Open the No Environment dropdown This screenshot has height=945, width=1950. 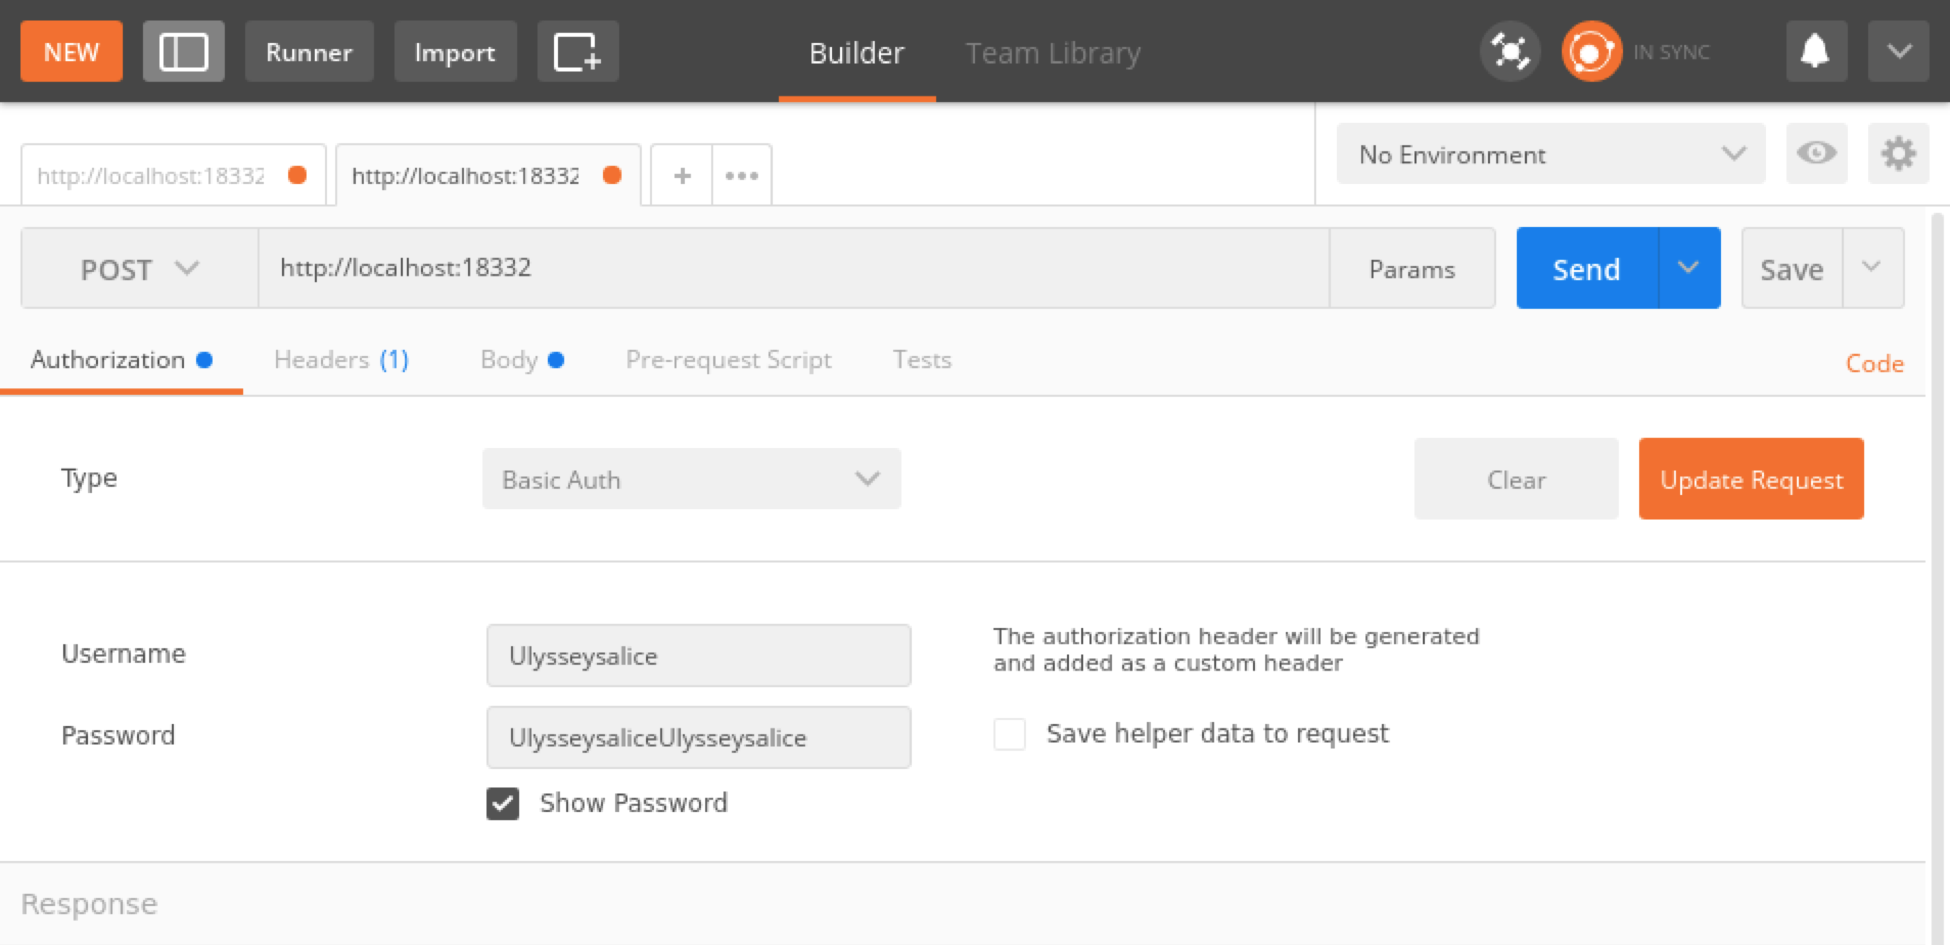click(1551, 154)
